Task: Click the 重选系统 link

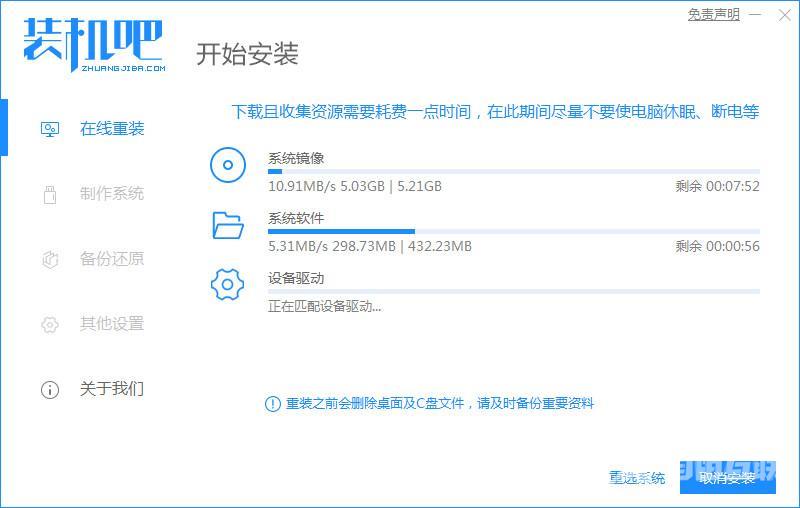Action: tap(637, 478)
